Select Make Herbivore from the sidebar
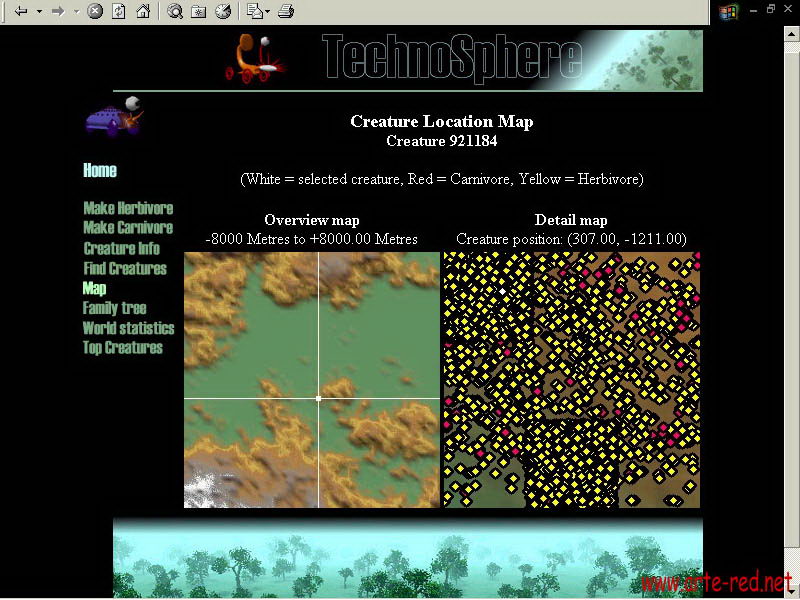The image size is (800, 600). [x=128, y=208]
